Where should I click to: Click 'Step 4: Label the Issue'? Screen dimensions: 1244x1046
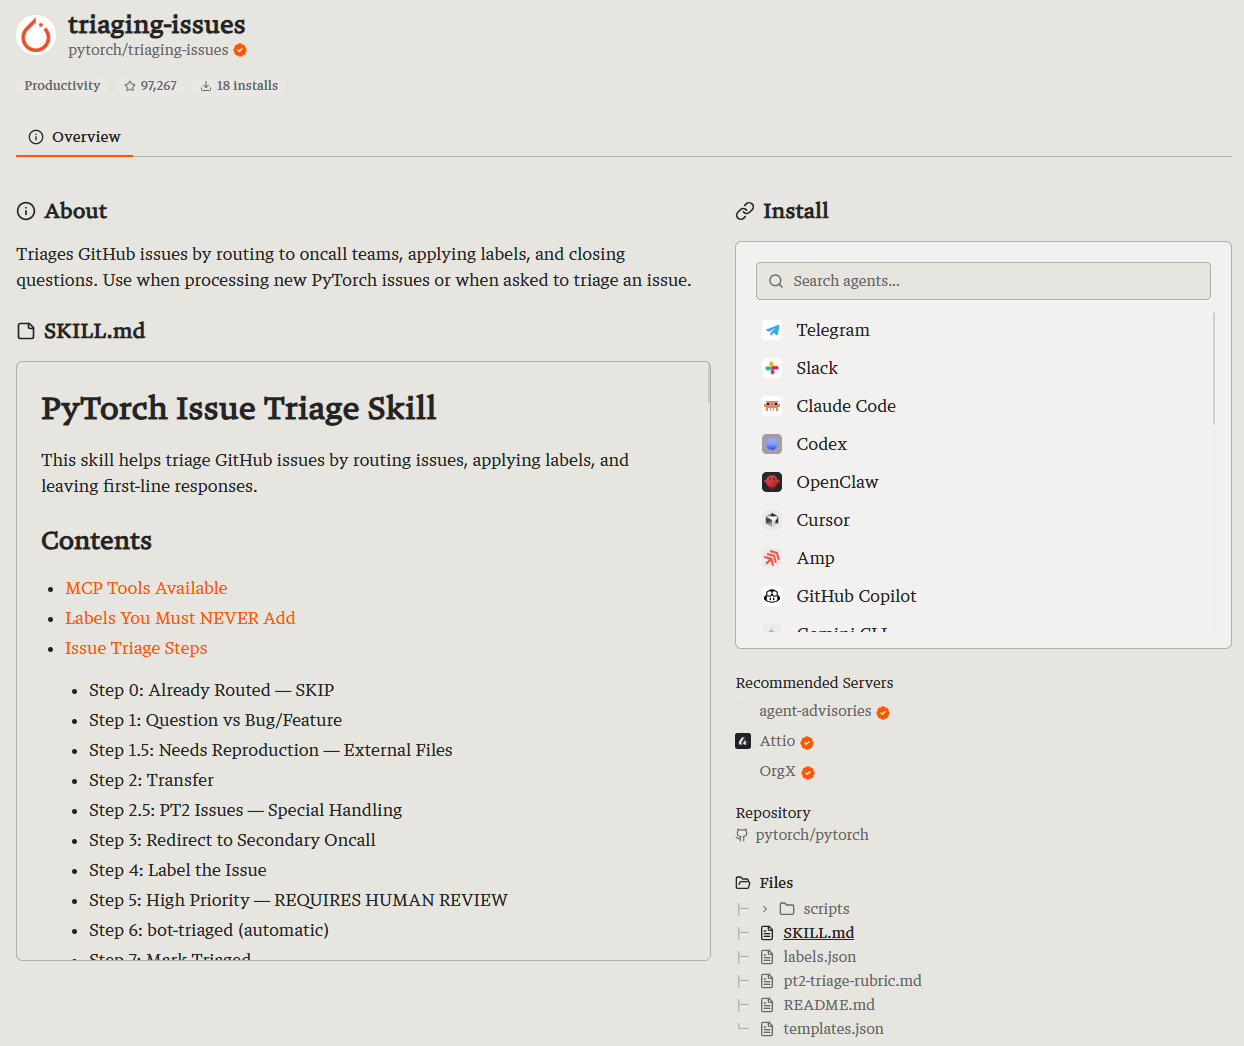pos(177,870)
